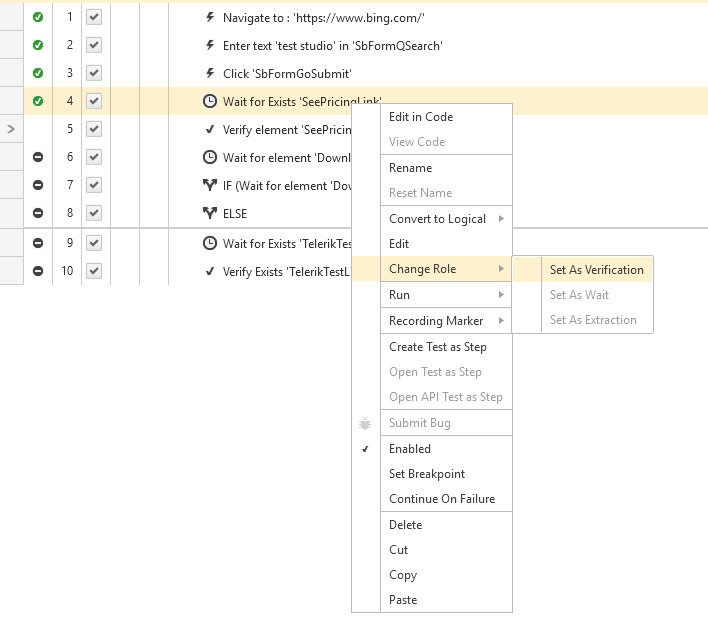708x640 pixels.
Task: Open the Run submenu arrow
Action: pos(500,295)
